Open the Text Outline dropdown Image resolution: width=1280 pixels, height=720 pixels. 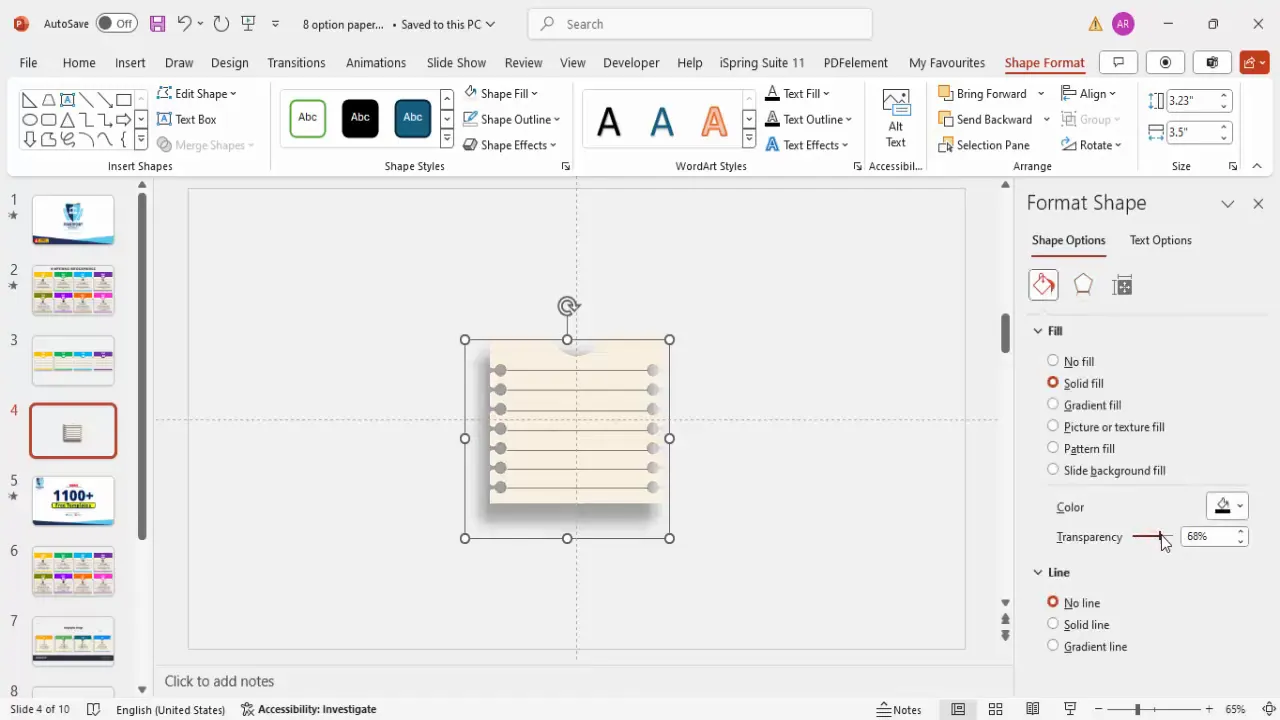pos(808,119)
